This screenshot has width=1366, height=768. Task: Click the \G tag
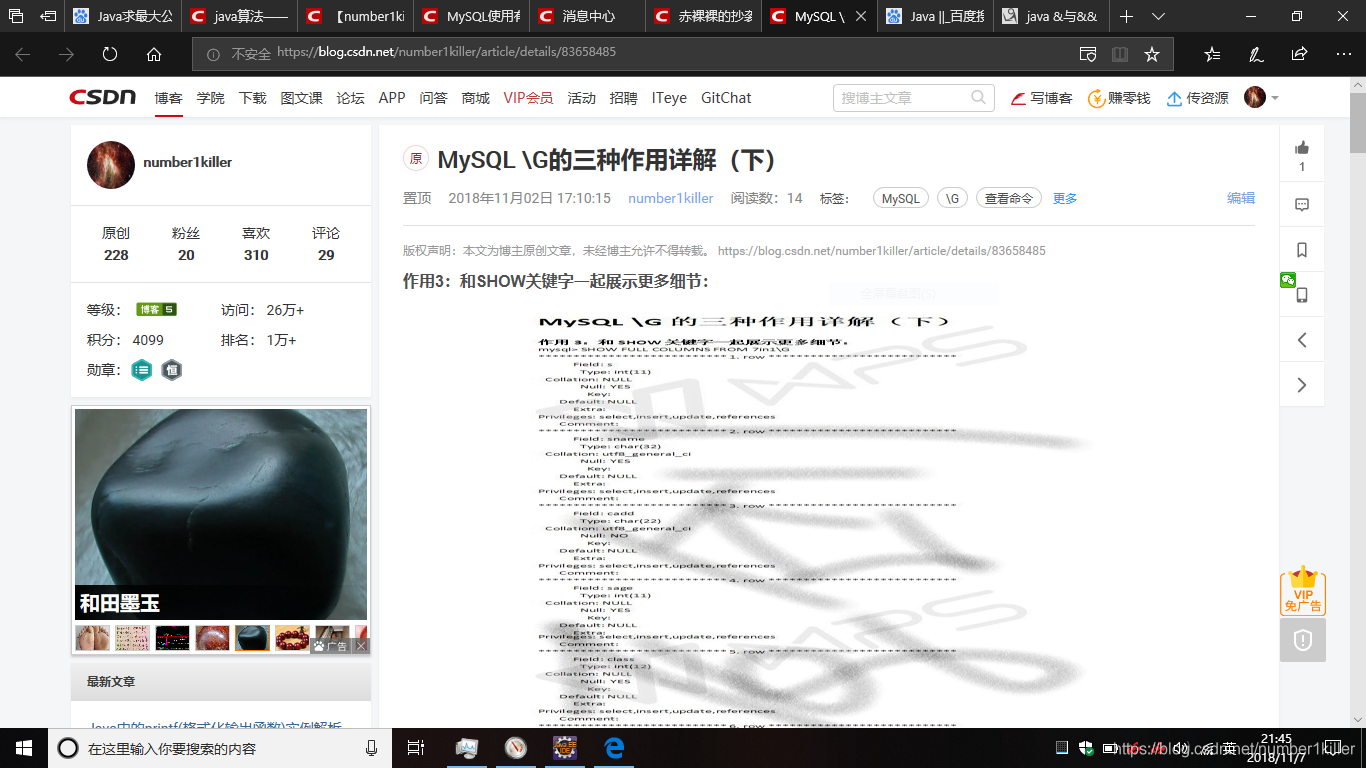(952, 198)
